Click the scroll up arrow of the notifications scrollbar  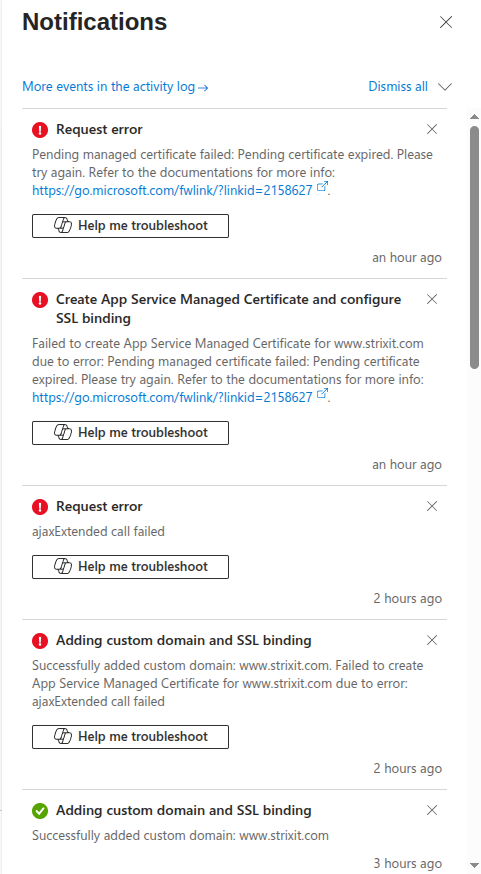474,117
